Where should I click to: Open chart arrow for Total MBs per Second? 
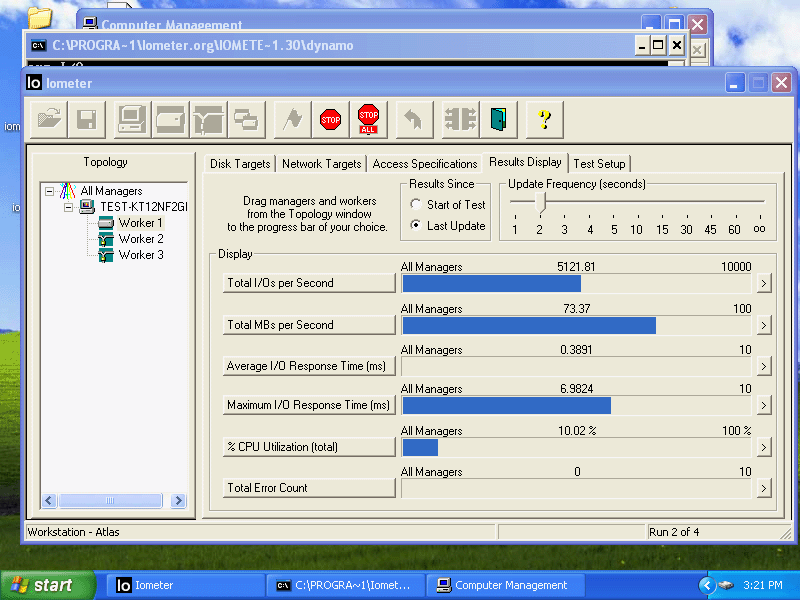(764, 325)
